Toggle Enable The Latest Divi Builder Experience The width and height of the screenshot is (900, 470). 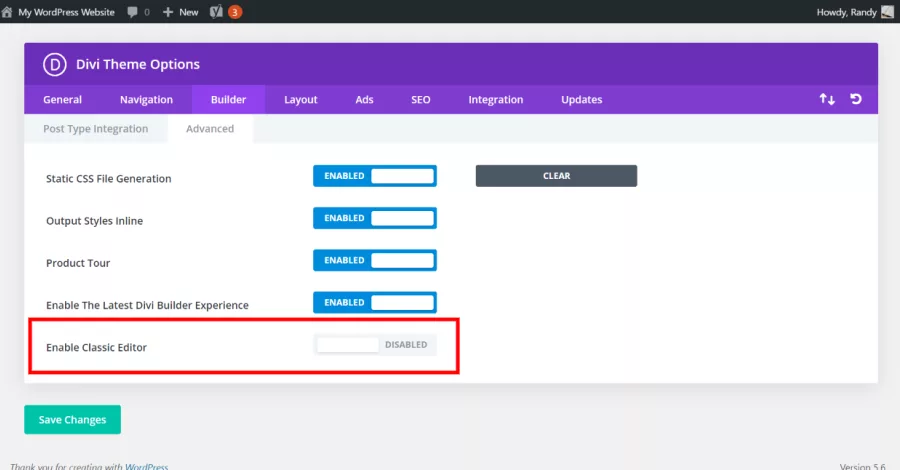coord(375,302)
